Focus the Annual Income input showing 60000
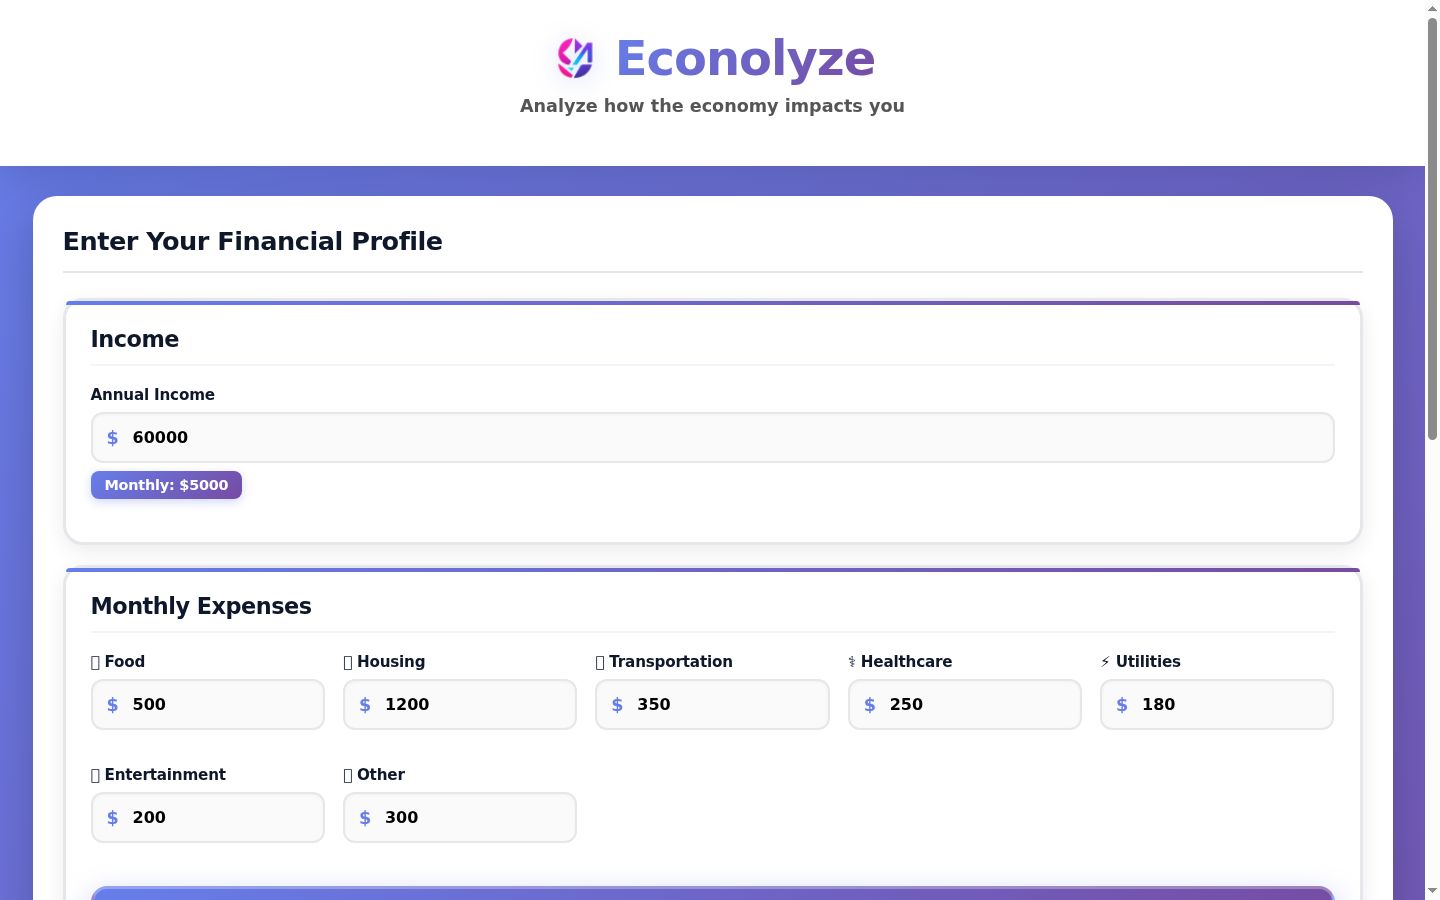Viewport: 1440px width, 900px height. click(713, 438)
